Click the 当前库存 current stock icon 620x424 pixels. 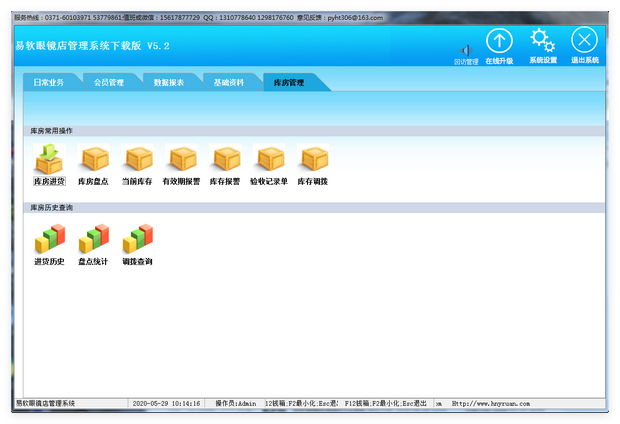click(137, 159)
